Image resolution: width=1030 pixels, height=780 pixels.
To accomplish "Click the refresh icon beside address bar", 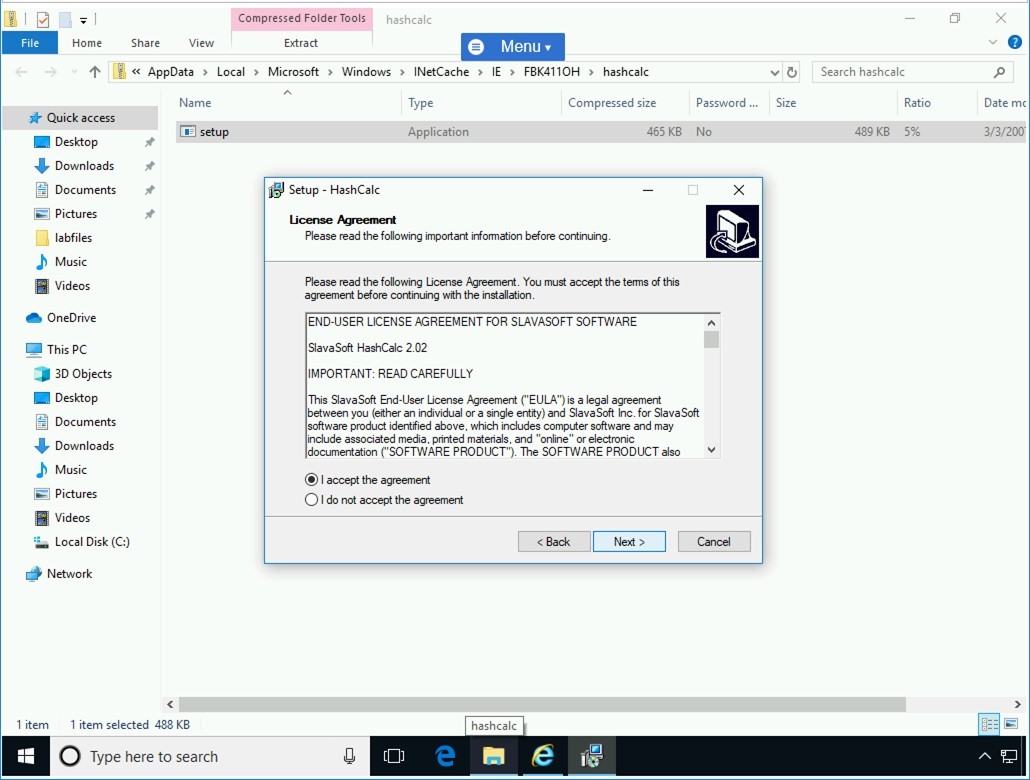I will coord(792,72).
